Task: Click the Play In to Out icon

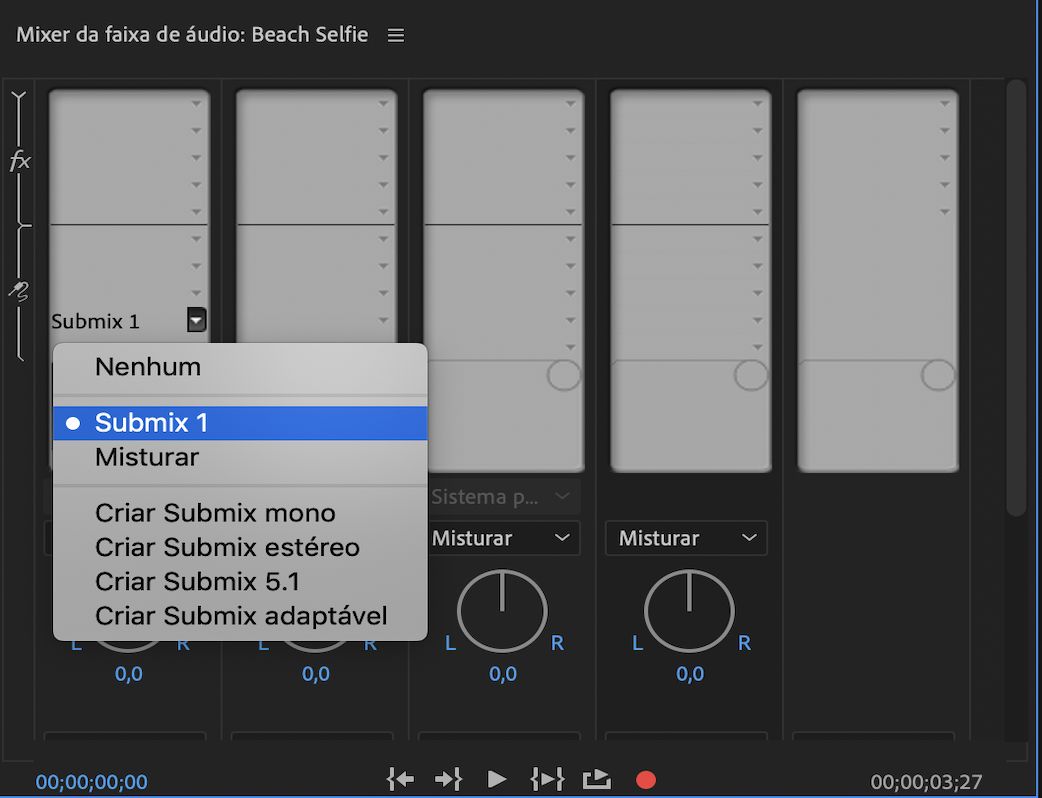Action: tap(546, 779)
